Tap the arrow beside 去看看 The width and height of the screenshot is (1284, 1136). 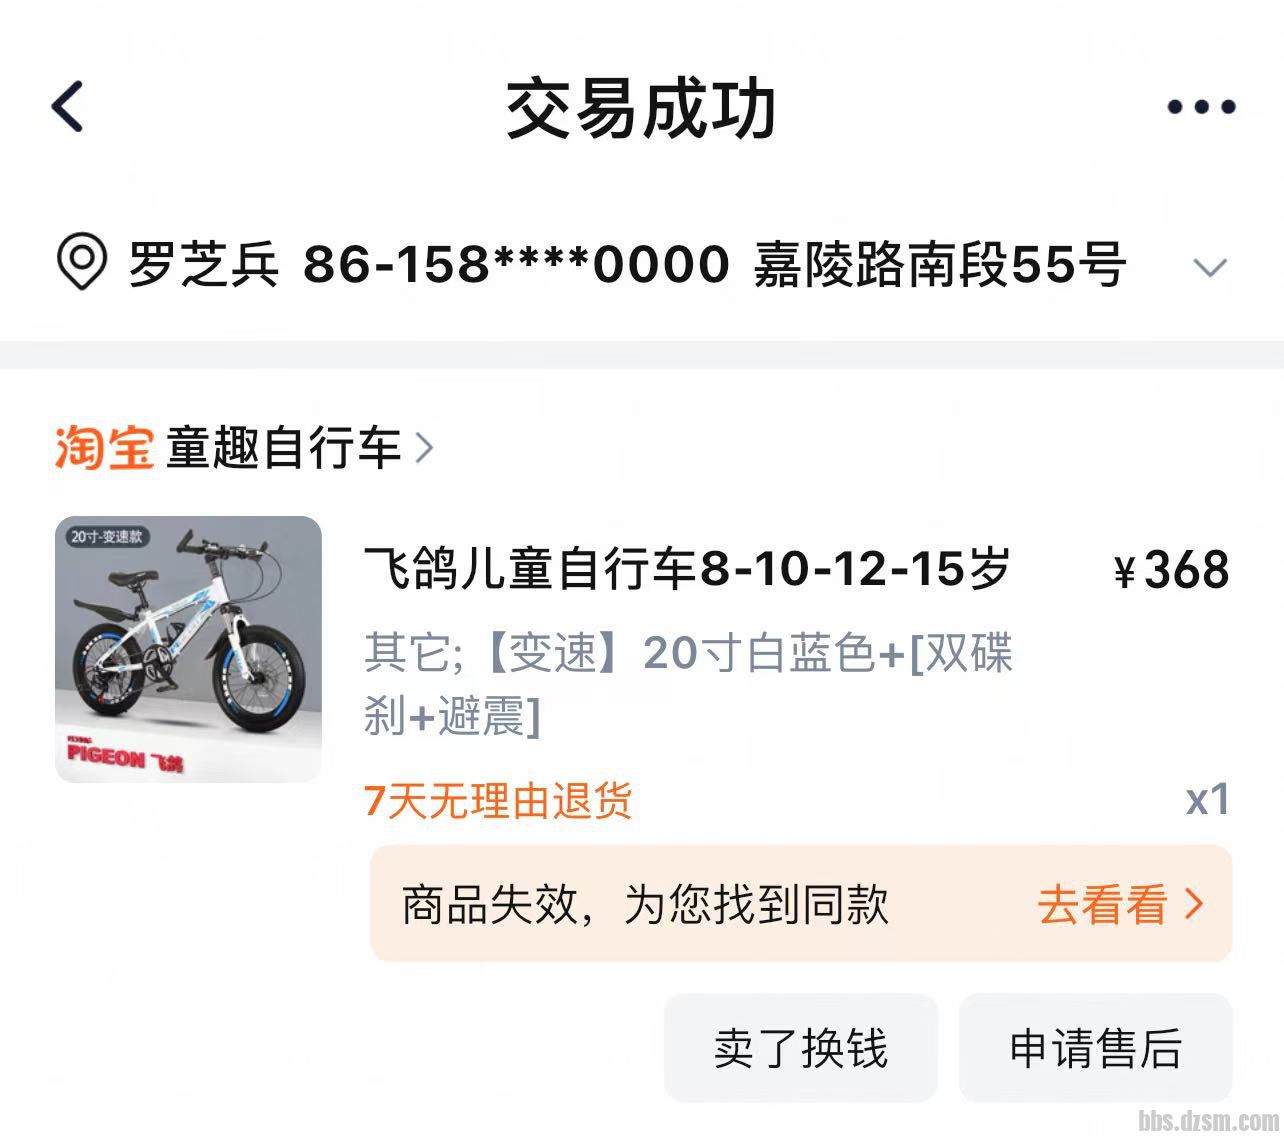click(1193, 904)
